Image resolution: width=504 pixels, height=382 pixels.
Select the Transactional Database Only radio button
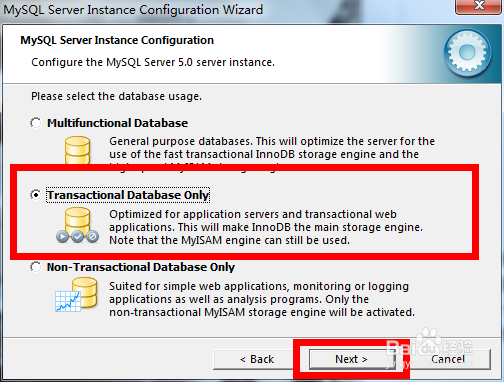coord(36,195)
